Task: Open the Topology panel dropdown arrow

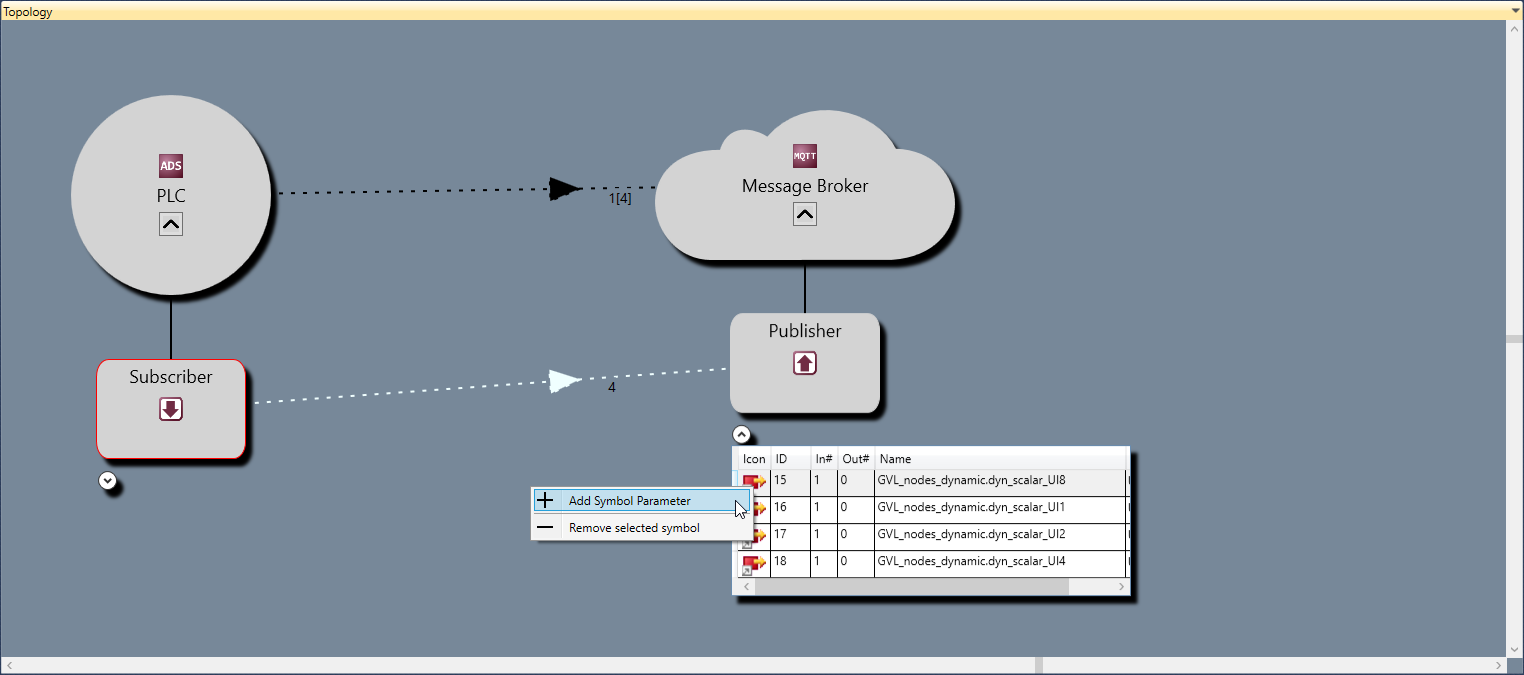Action: coord(1516,10)
